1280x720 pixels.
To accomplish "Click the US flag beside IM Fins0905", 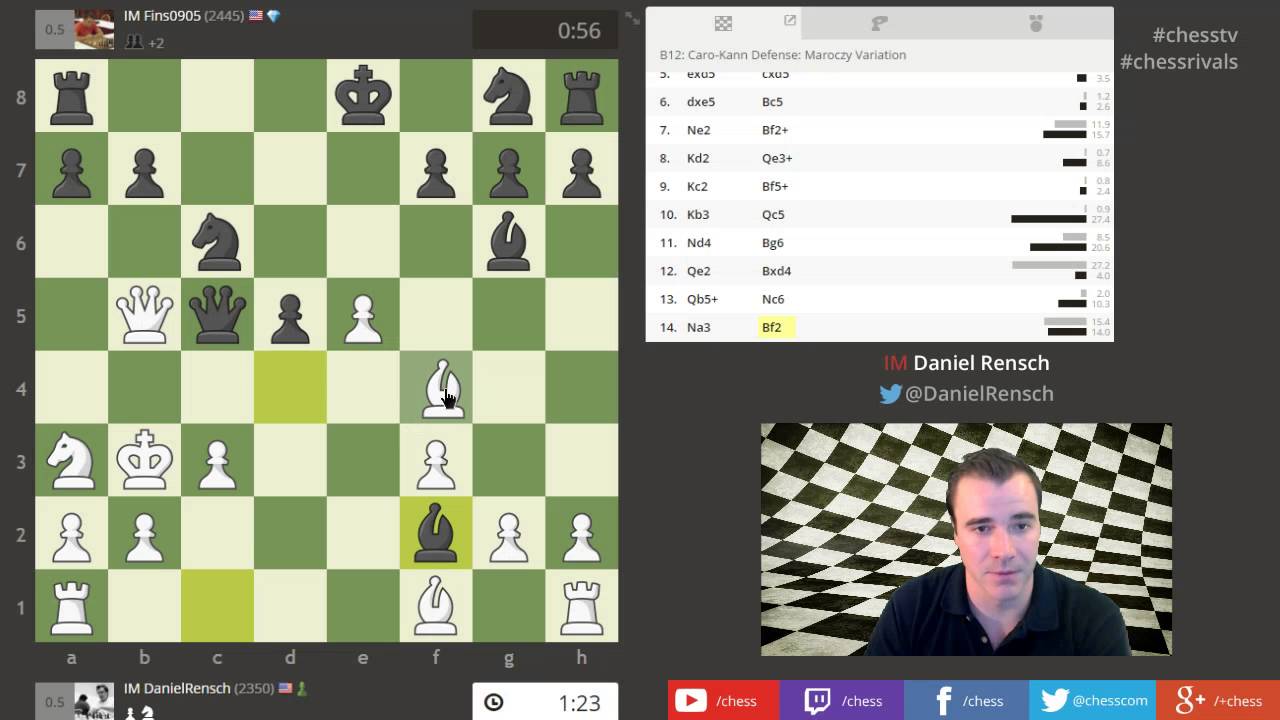I will [258, 16].
